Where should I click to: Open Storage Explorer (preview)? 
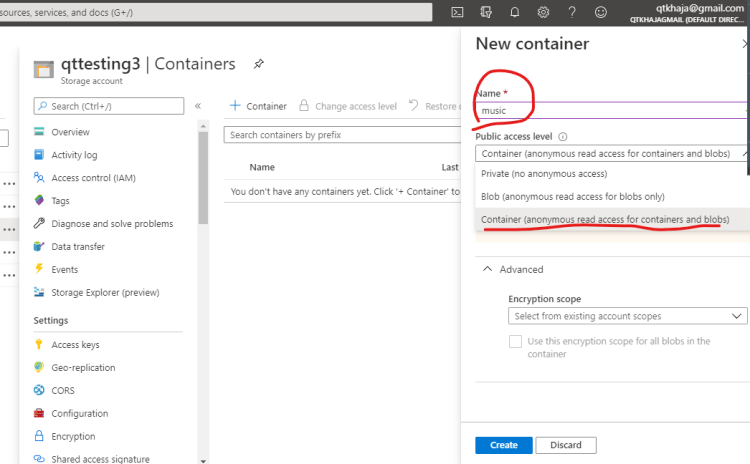(105, 293)
